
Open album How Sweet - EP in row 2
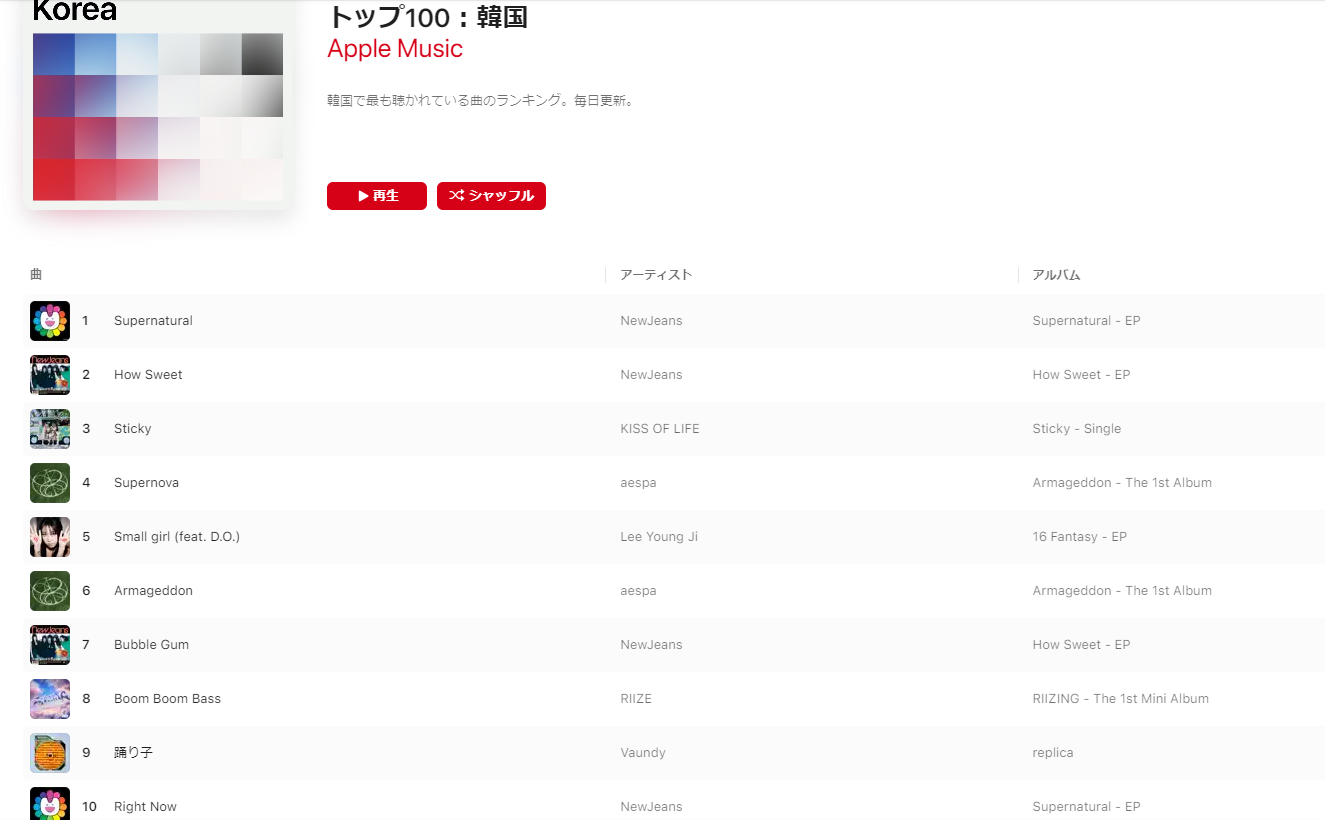click(x=1081, y=375)
